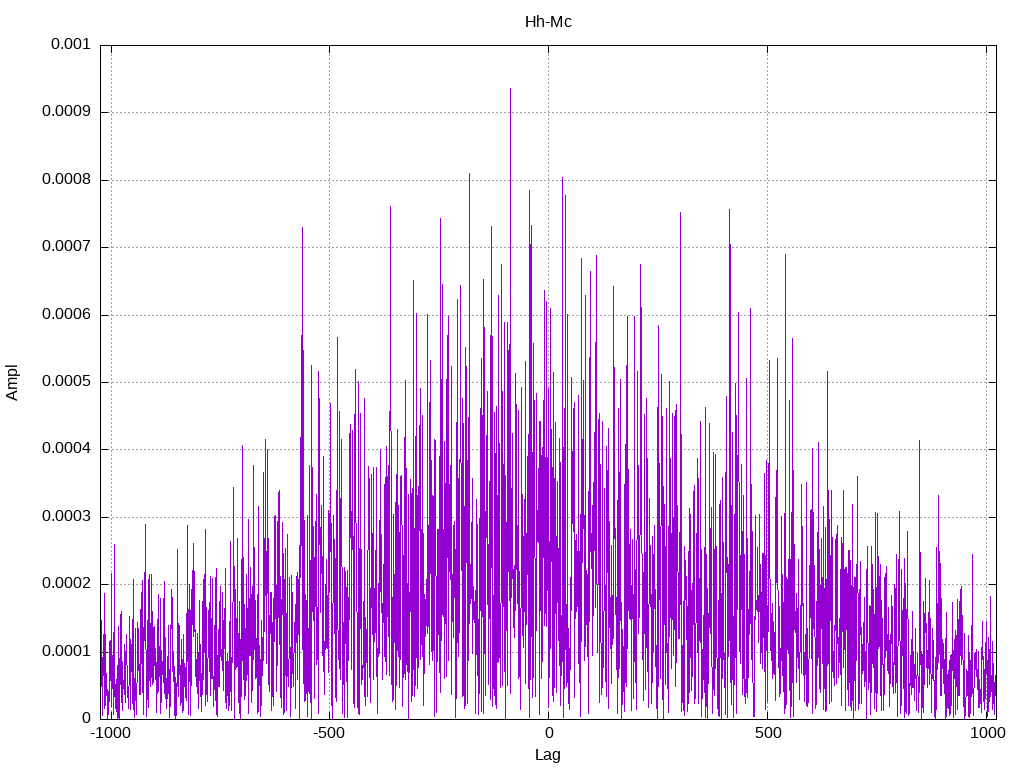Screen dimensions: 1024x768
Task: Click the x-axis tick label -500
Action: (328, 733)
